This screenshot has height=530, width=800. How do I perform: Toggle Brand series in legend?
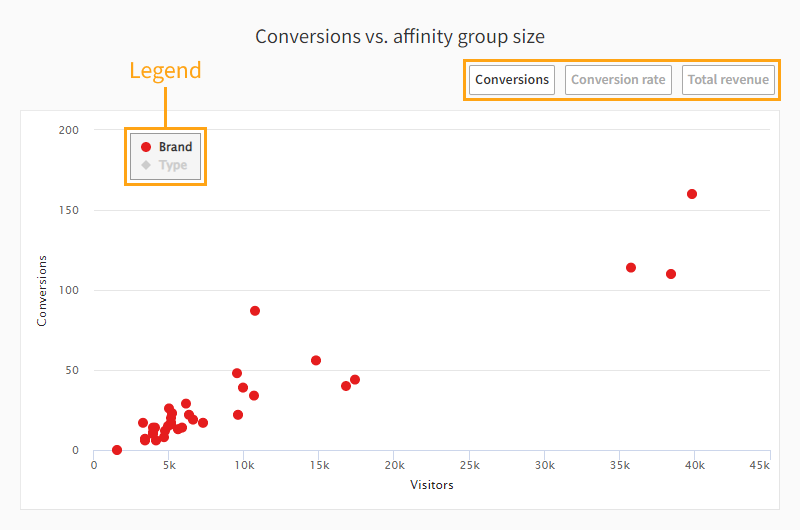coord(175,147)
